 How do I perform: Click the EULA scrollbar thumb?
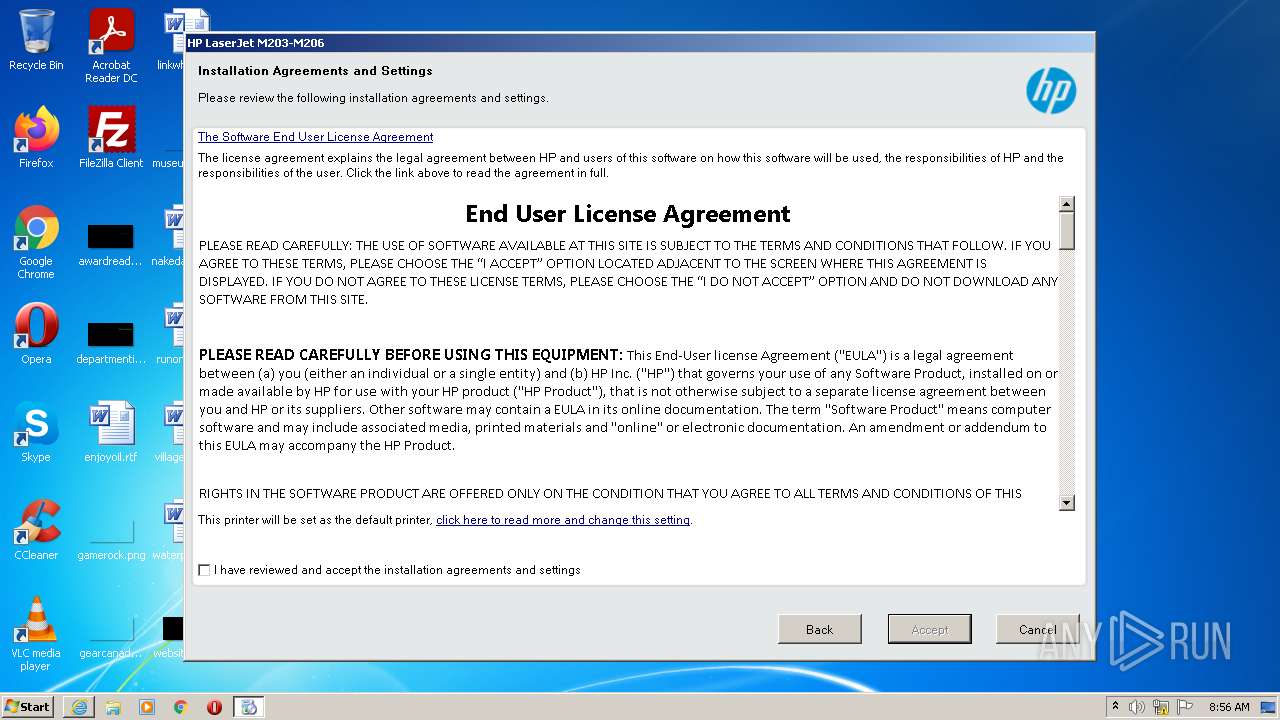(1067, 231)
